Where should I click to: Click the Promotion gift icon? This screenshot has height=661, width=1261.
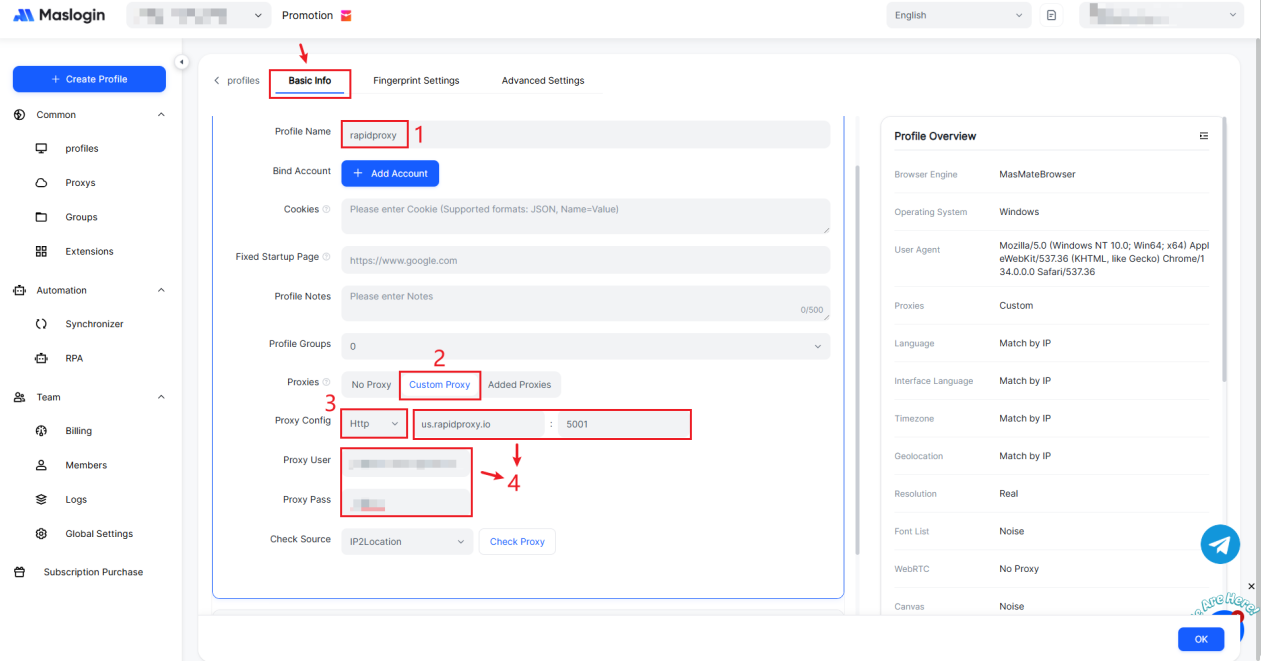click(346, 16)
